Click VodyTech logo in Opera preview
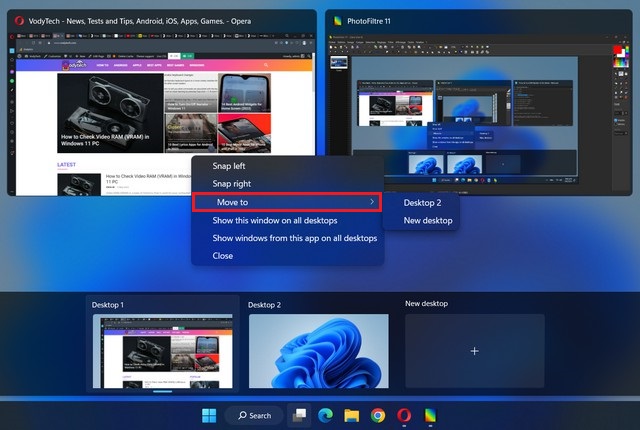640x430 pixels. click(x=74, y=65)
